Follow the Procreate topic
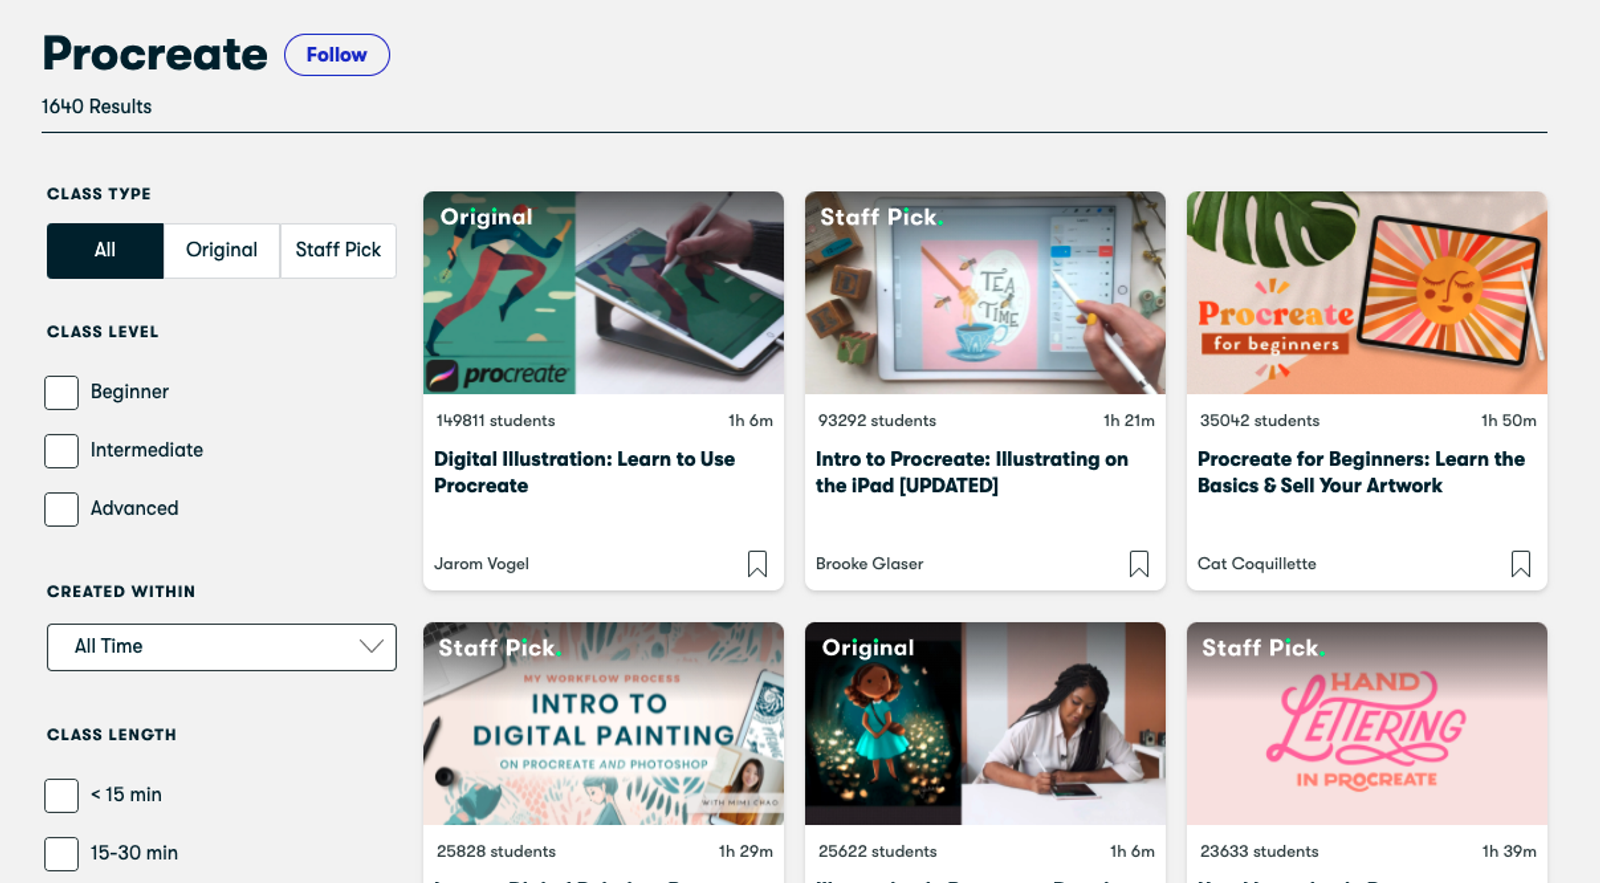The height and width of the screenshot is (883, 1600). coord(336,55)
